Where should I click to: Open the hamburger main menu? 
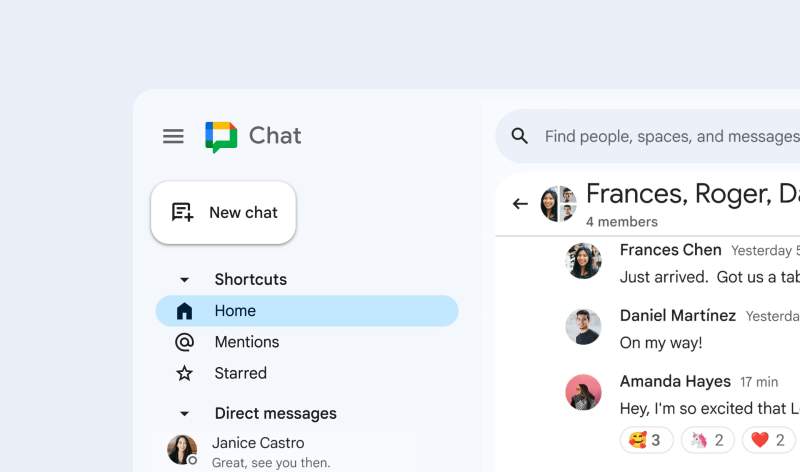173,136
